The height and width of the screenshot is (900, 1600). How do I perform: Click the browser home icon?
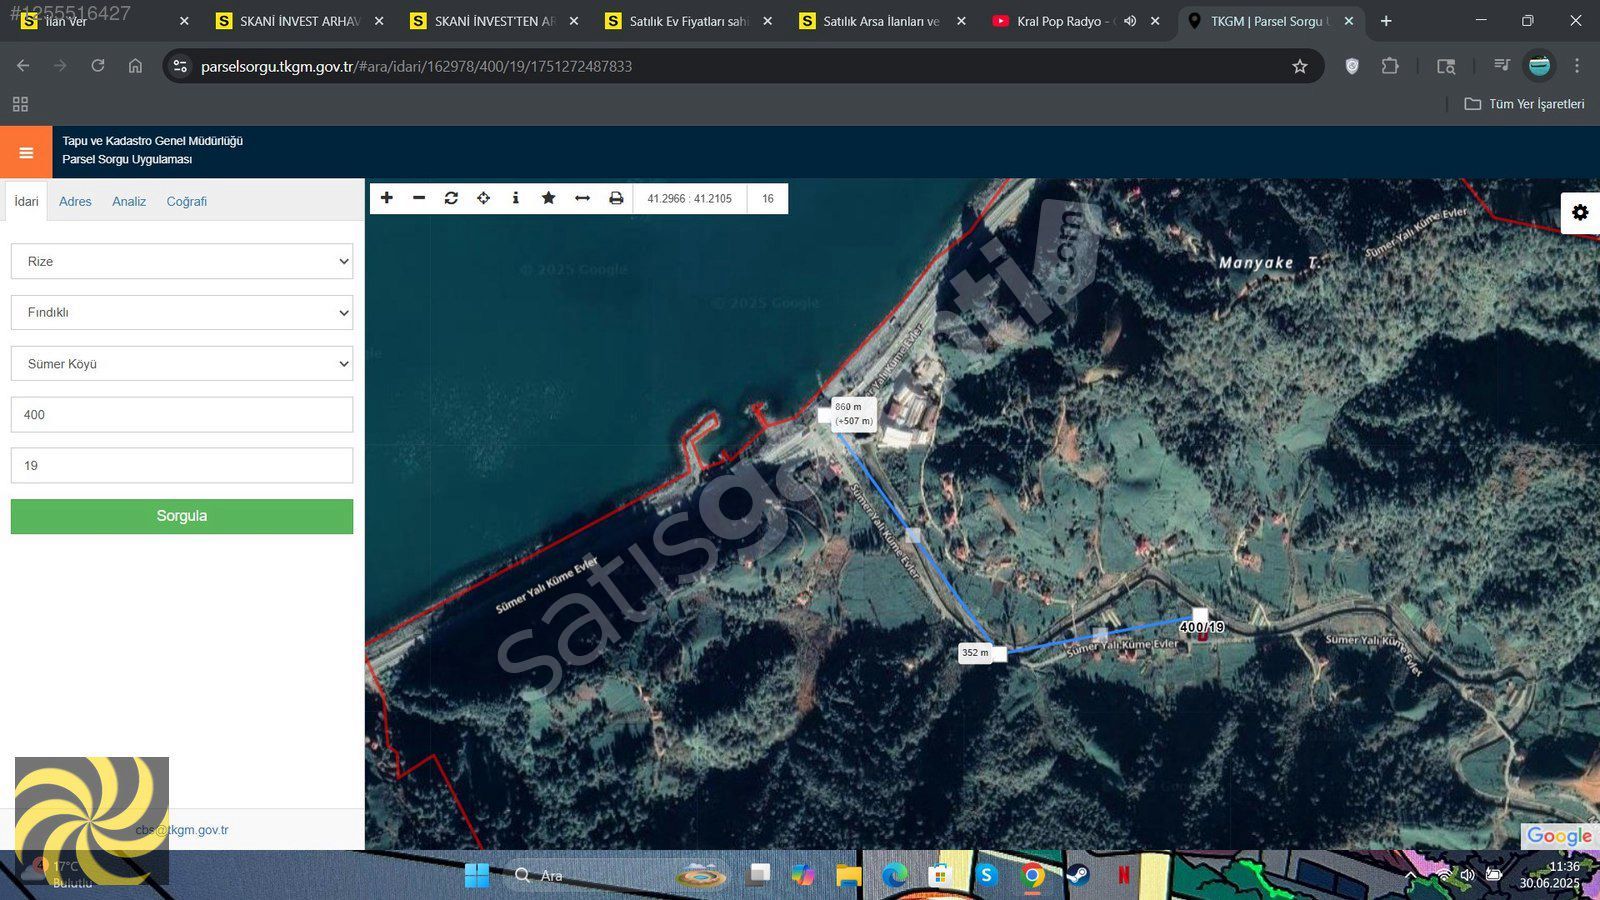(x=135, y=66)
